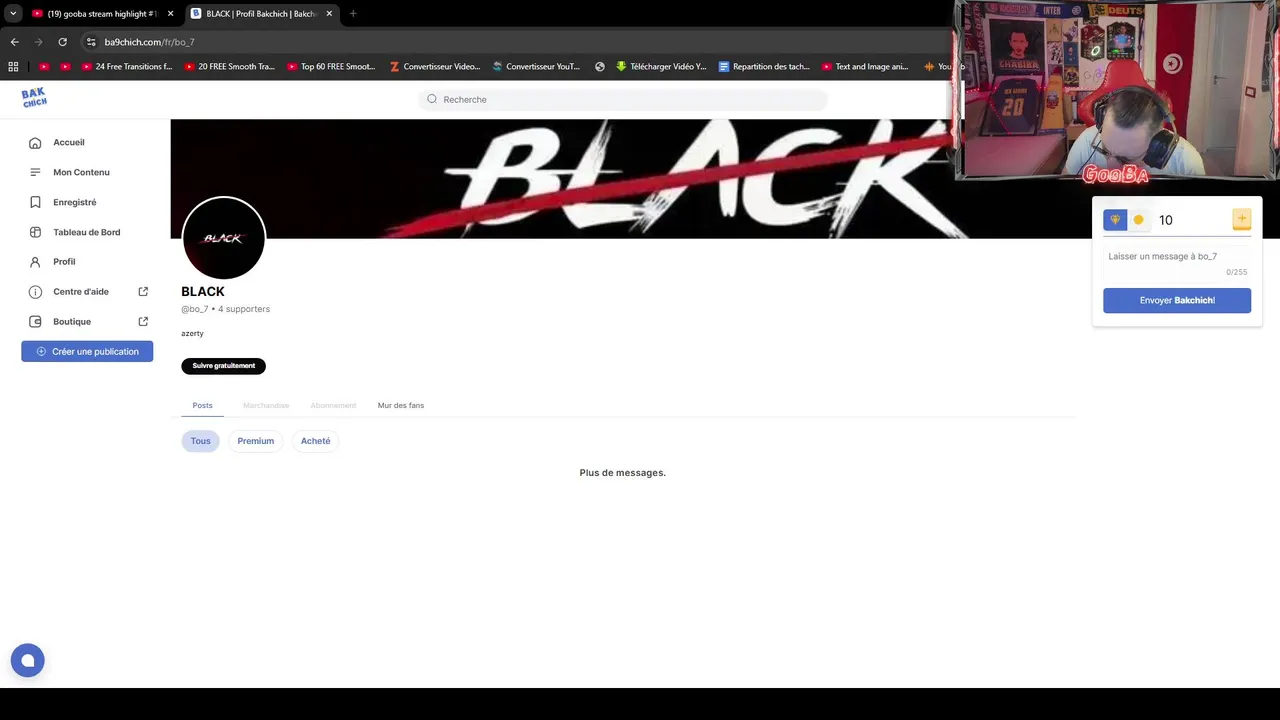Open 24 Free Transitions bookmark
The width and height of the screenshot is (1280, 720).
click(126, 67)
